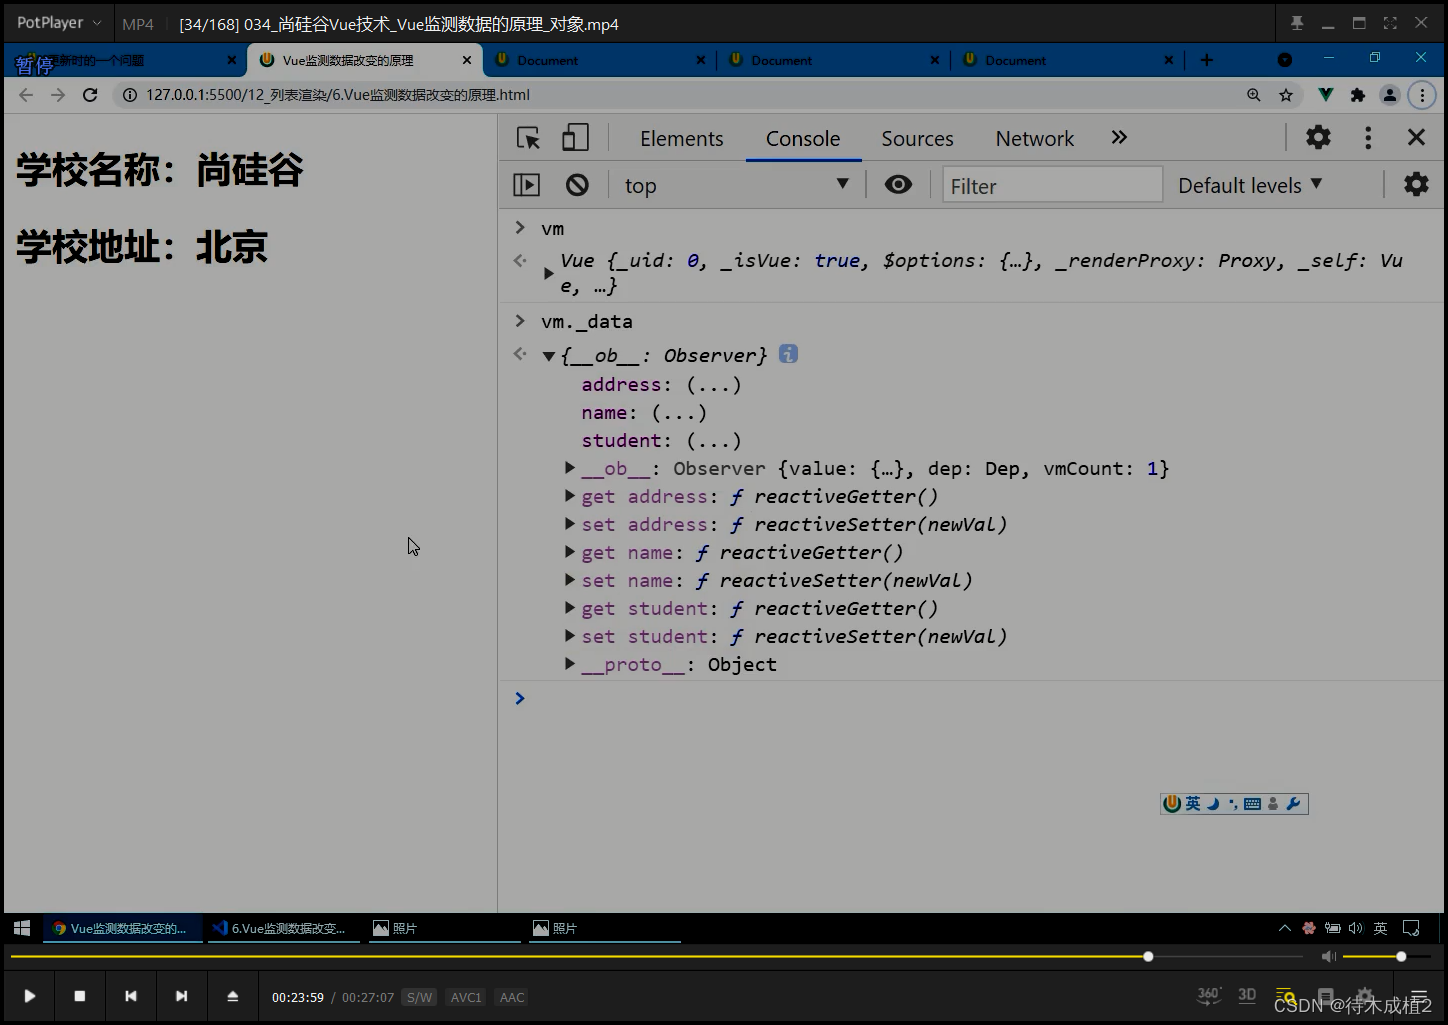Screen dimensions: 1448x1025
Task: Click the eject open-file button
Action: click(232, 996)
